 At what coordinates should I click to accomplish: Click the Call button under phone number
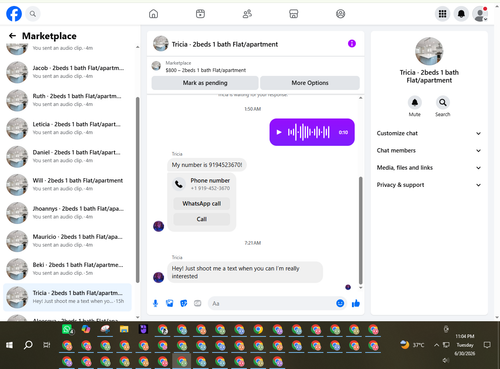pos(202,219)
